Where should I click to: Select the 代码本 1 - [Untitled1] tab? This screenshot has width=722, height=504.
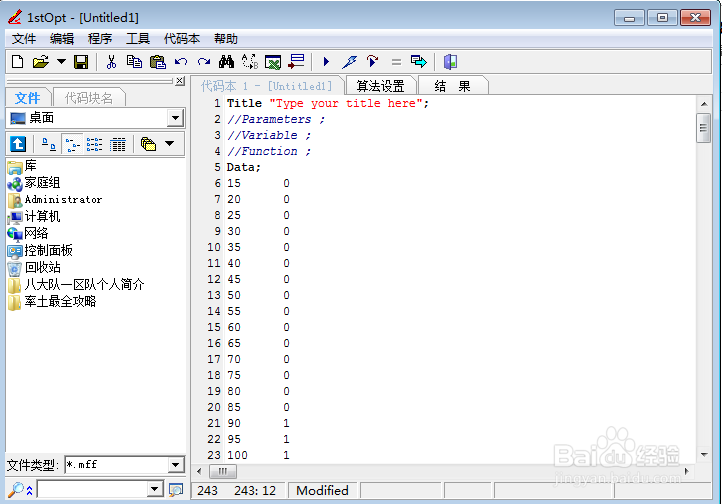267,86
